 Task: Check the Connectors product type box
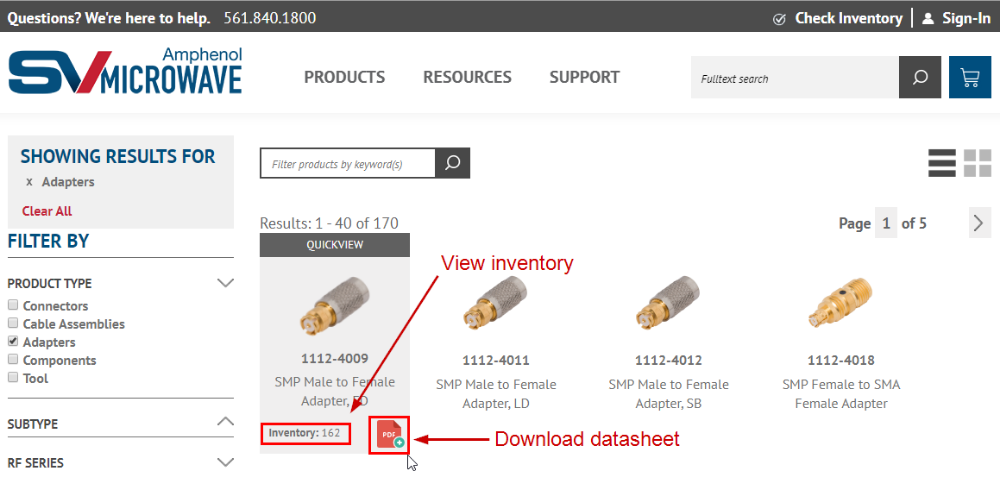pos(13,305)
